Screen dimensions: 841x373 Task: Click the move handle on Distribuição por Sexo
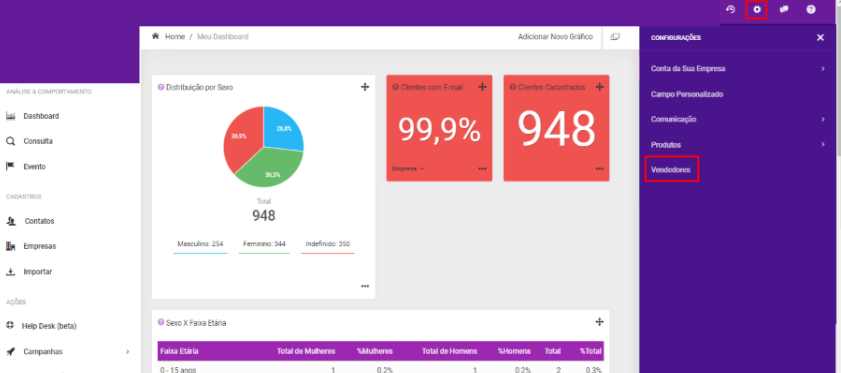pos(365,87)
